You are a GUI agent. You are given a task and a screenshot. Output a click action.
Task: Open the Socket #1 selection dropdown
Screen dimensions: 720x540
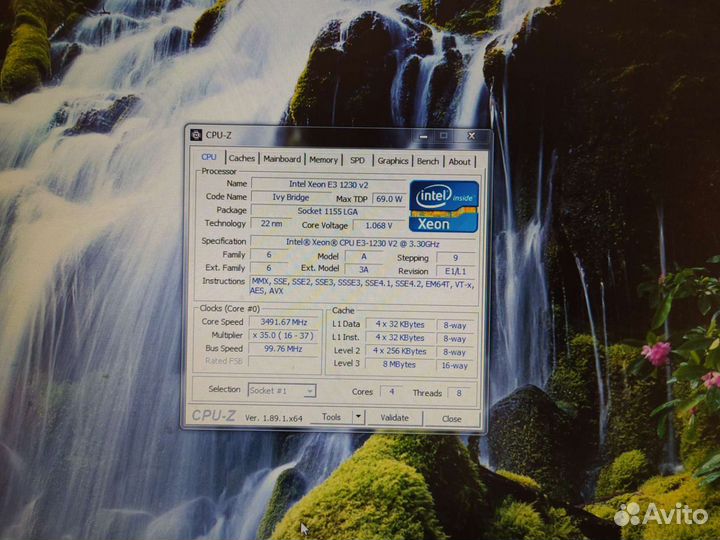coord(282,391)
